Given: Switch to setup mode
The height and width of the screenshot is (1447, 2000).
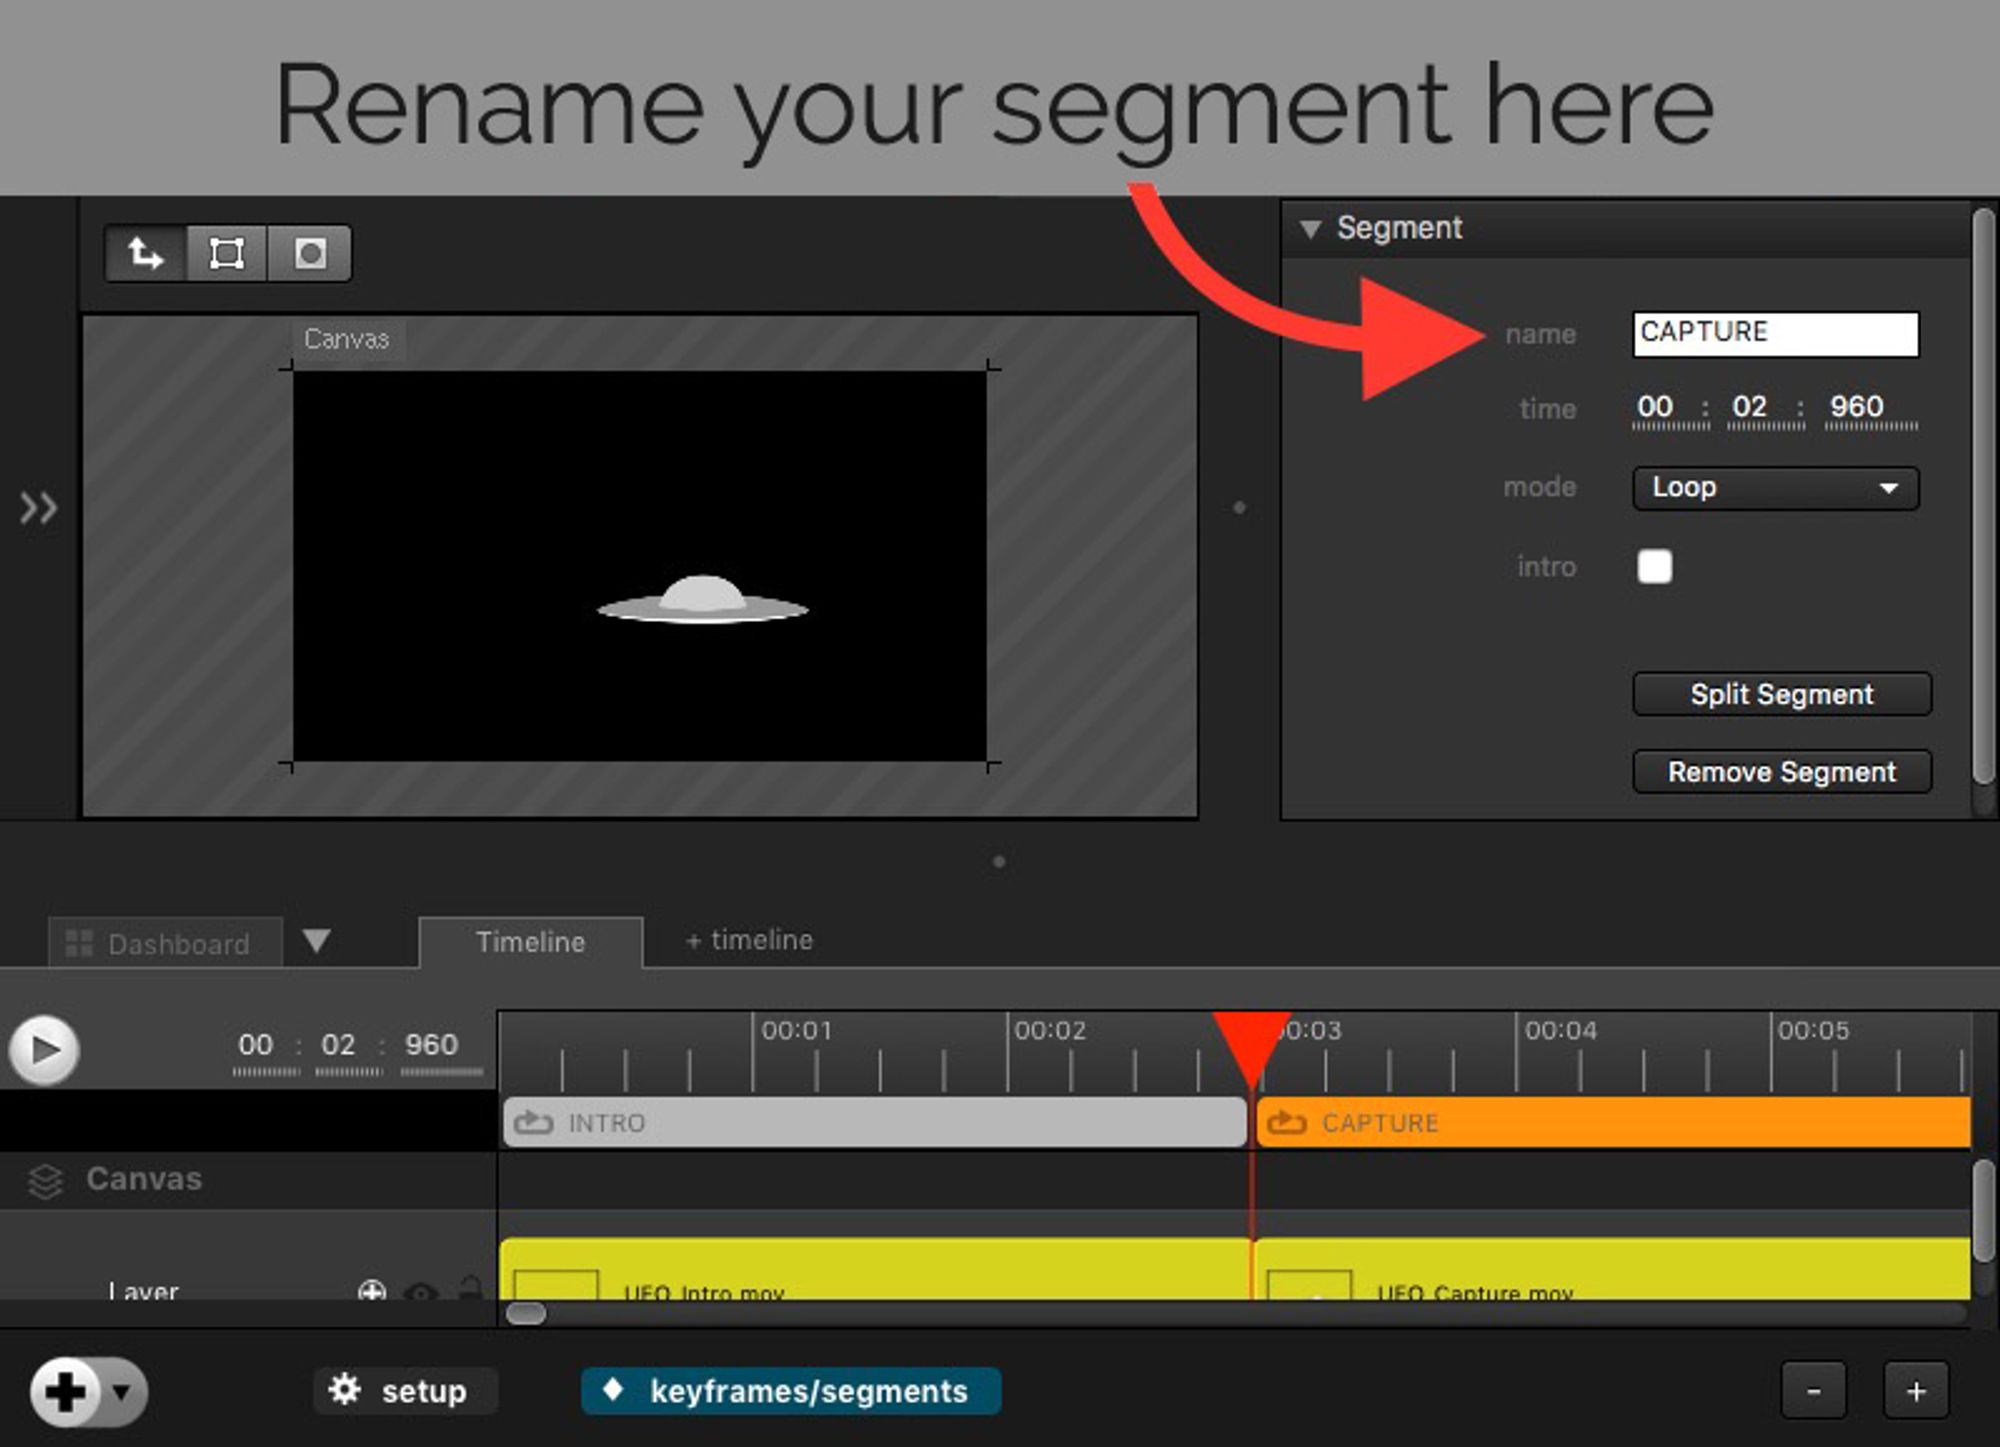Looking at the screenshot, I should pos(405,1391).
